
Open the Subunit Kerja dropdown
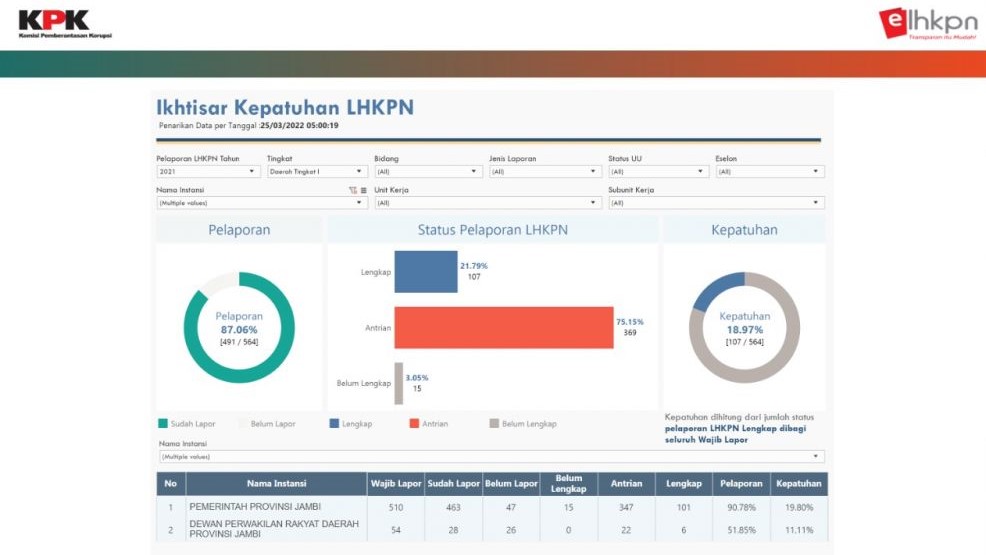[716, 203]
